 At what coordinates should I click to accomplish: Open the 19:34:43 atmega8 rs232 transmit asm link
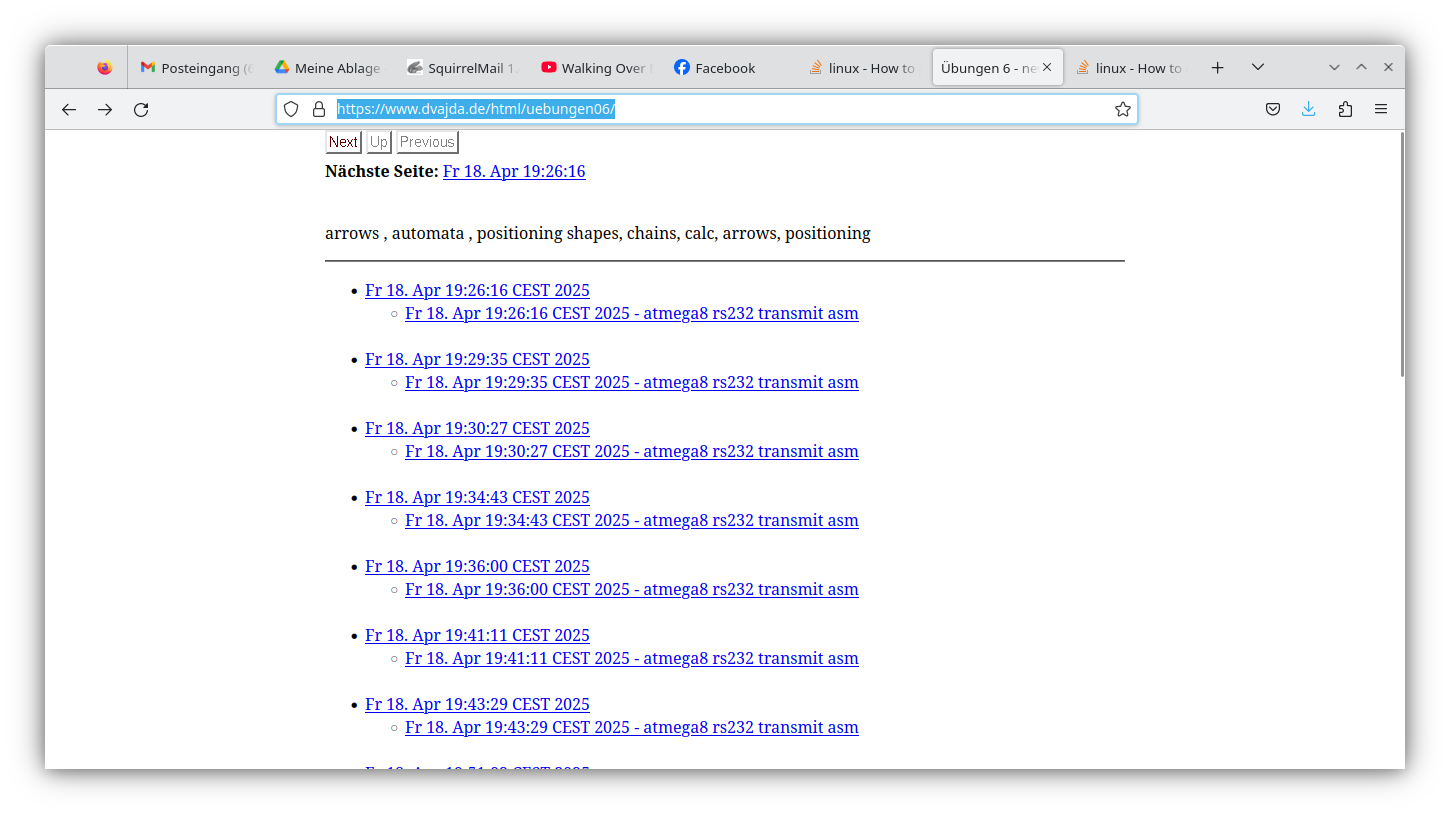(631, 521)
